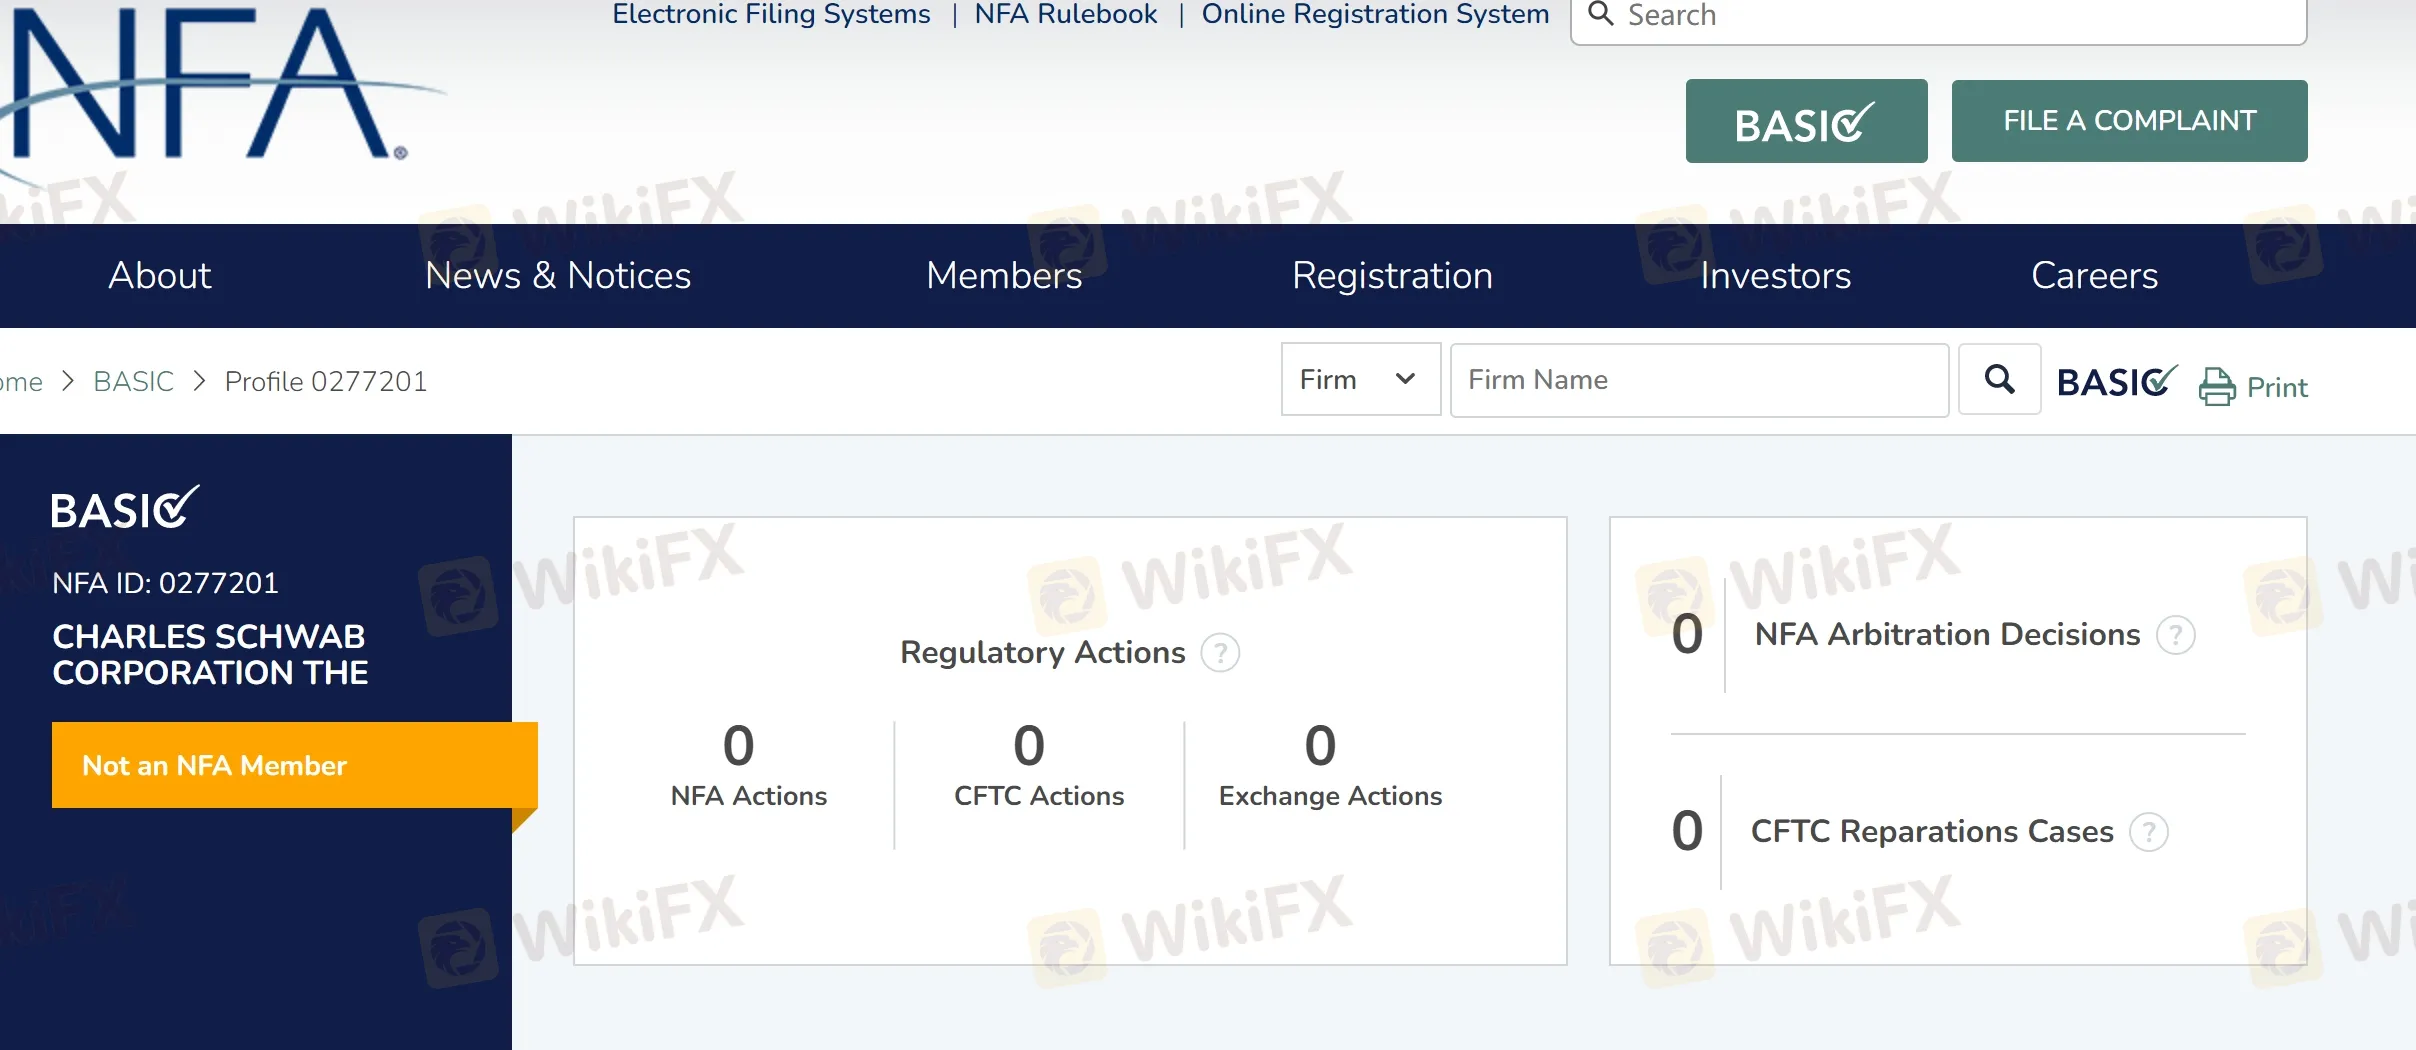Click the Home breadcrumb link
This screenshot has height=1050, width=2416.
pyautogui.click(x=21, y=381)
